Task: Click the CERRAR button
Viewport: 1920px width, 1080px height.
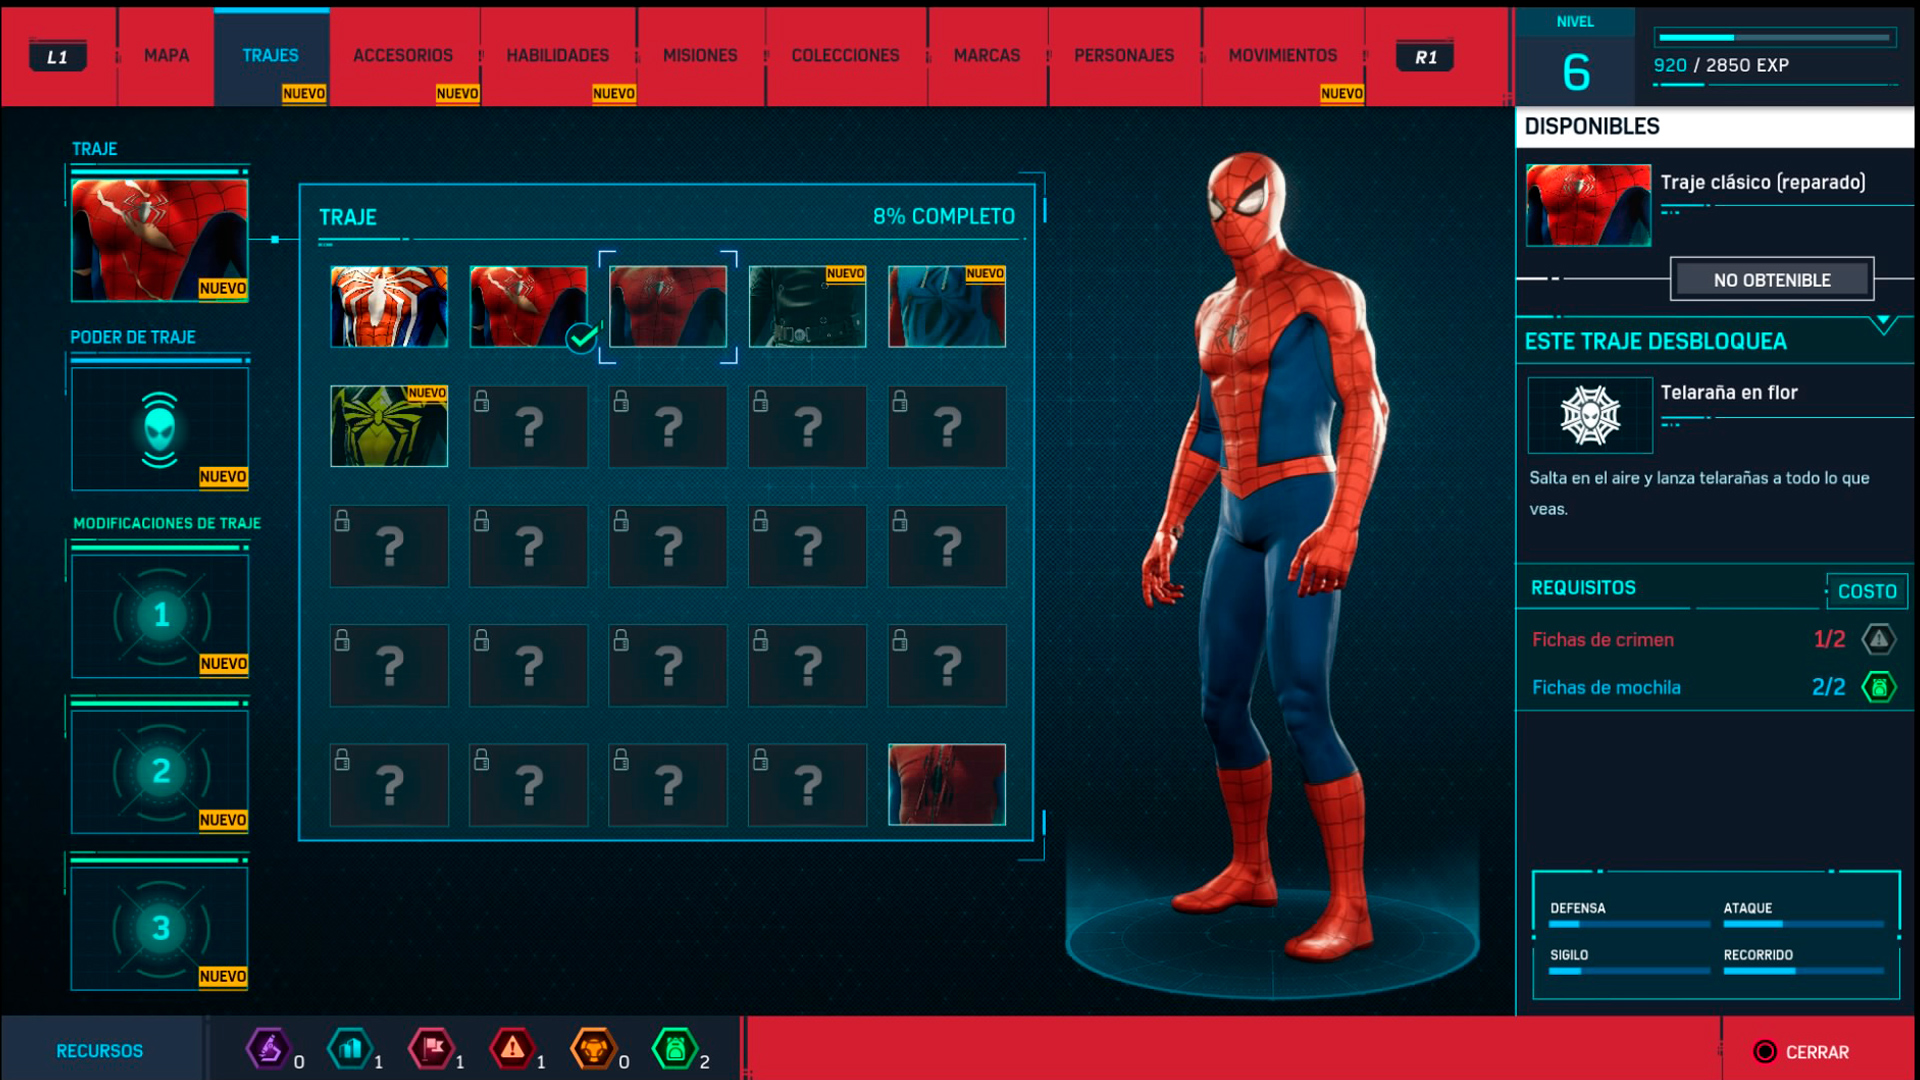Action: point(1802,1052)
